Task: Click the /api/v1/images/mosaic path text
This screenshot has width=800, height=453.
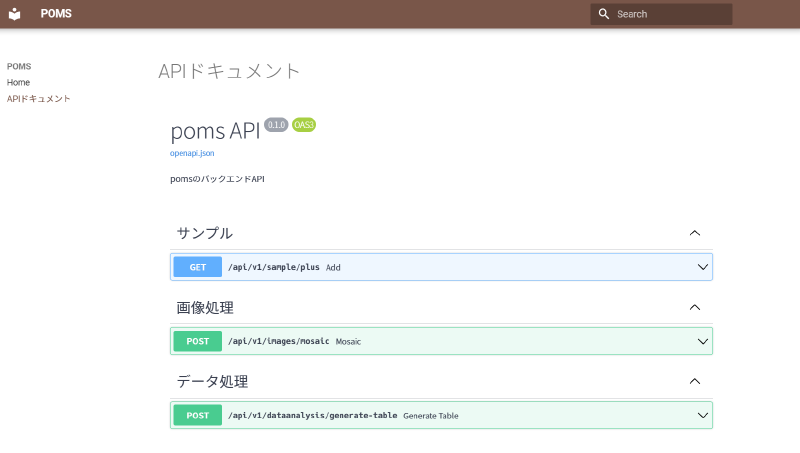Action: (279, 341)
